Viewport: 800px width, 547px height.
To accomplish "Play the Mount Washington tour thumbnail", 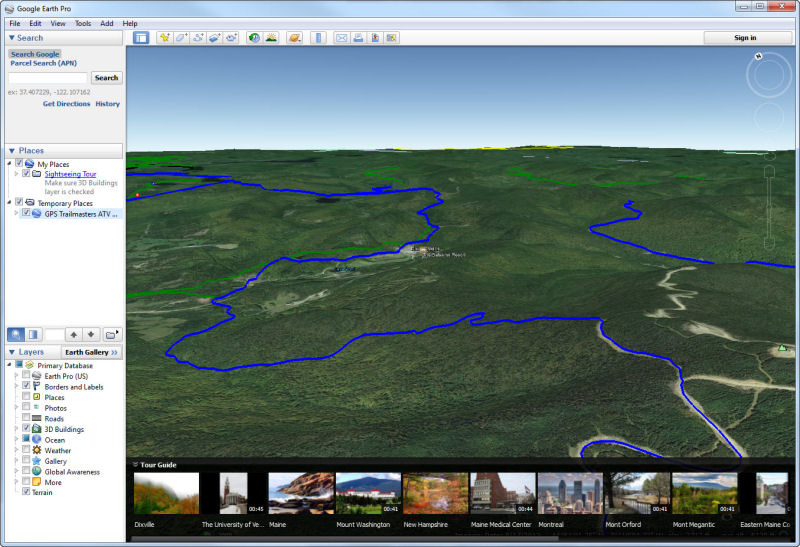I will tap(367, 494).
